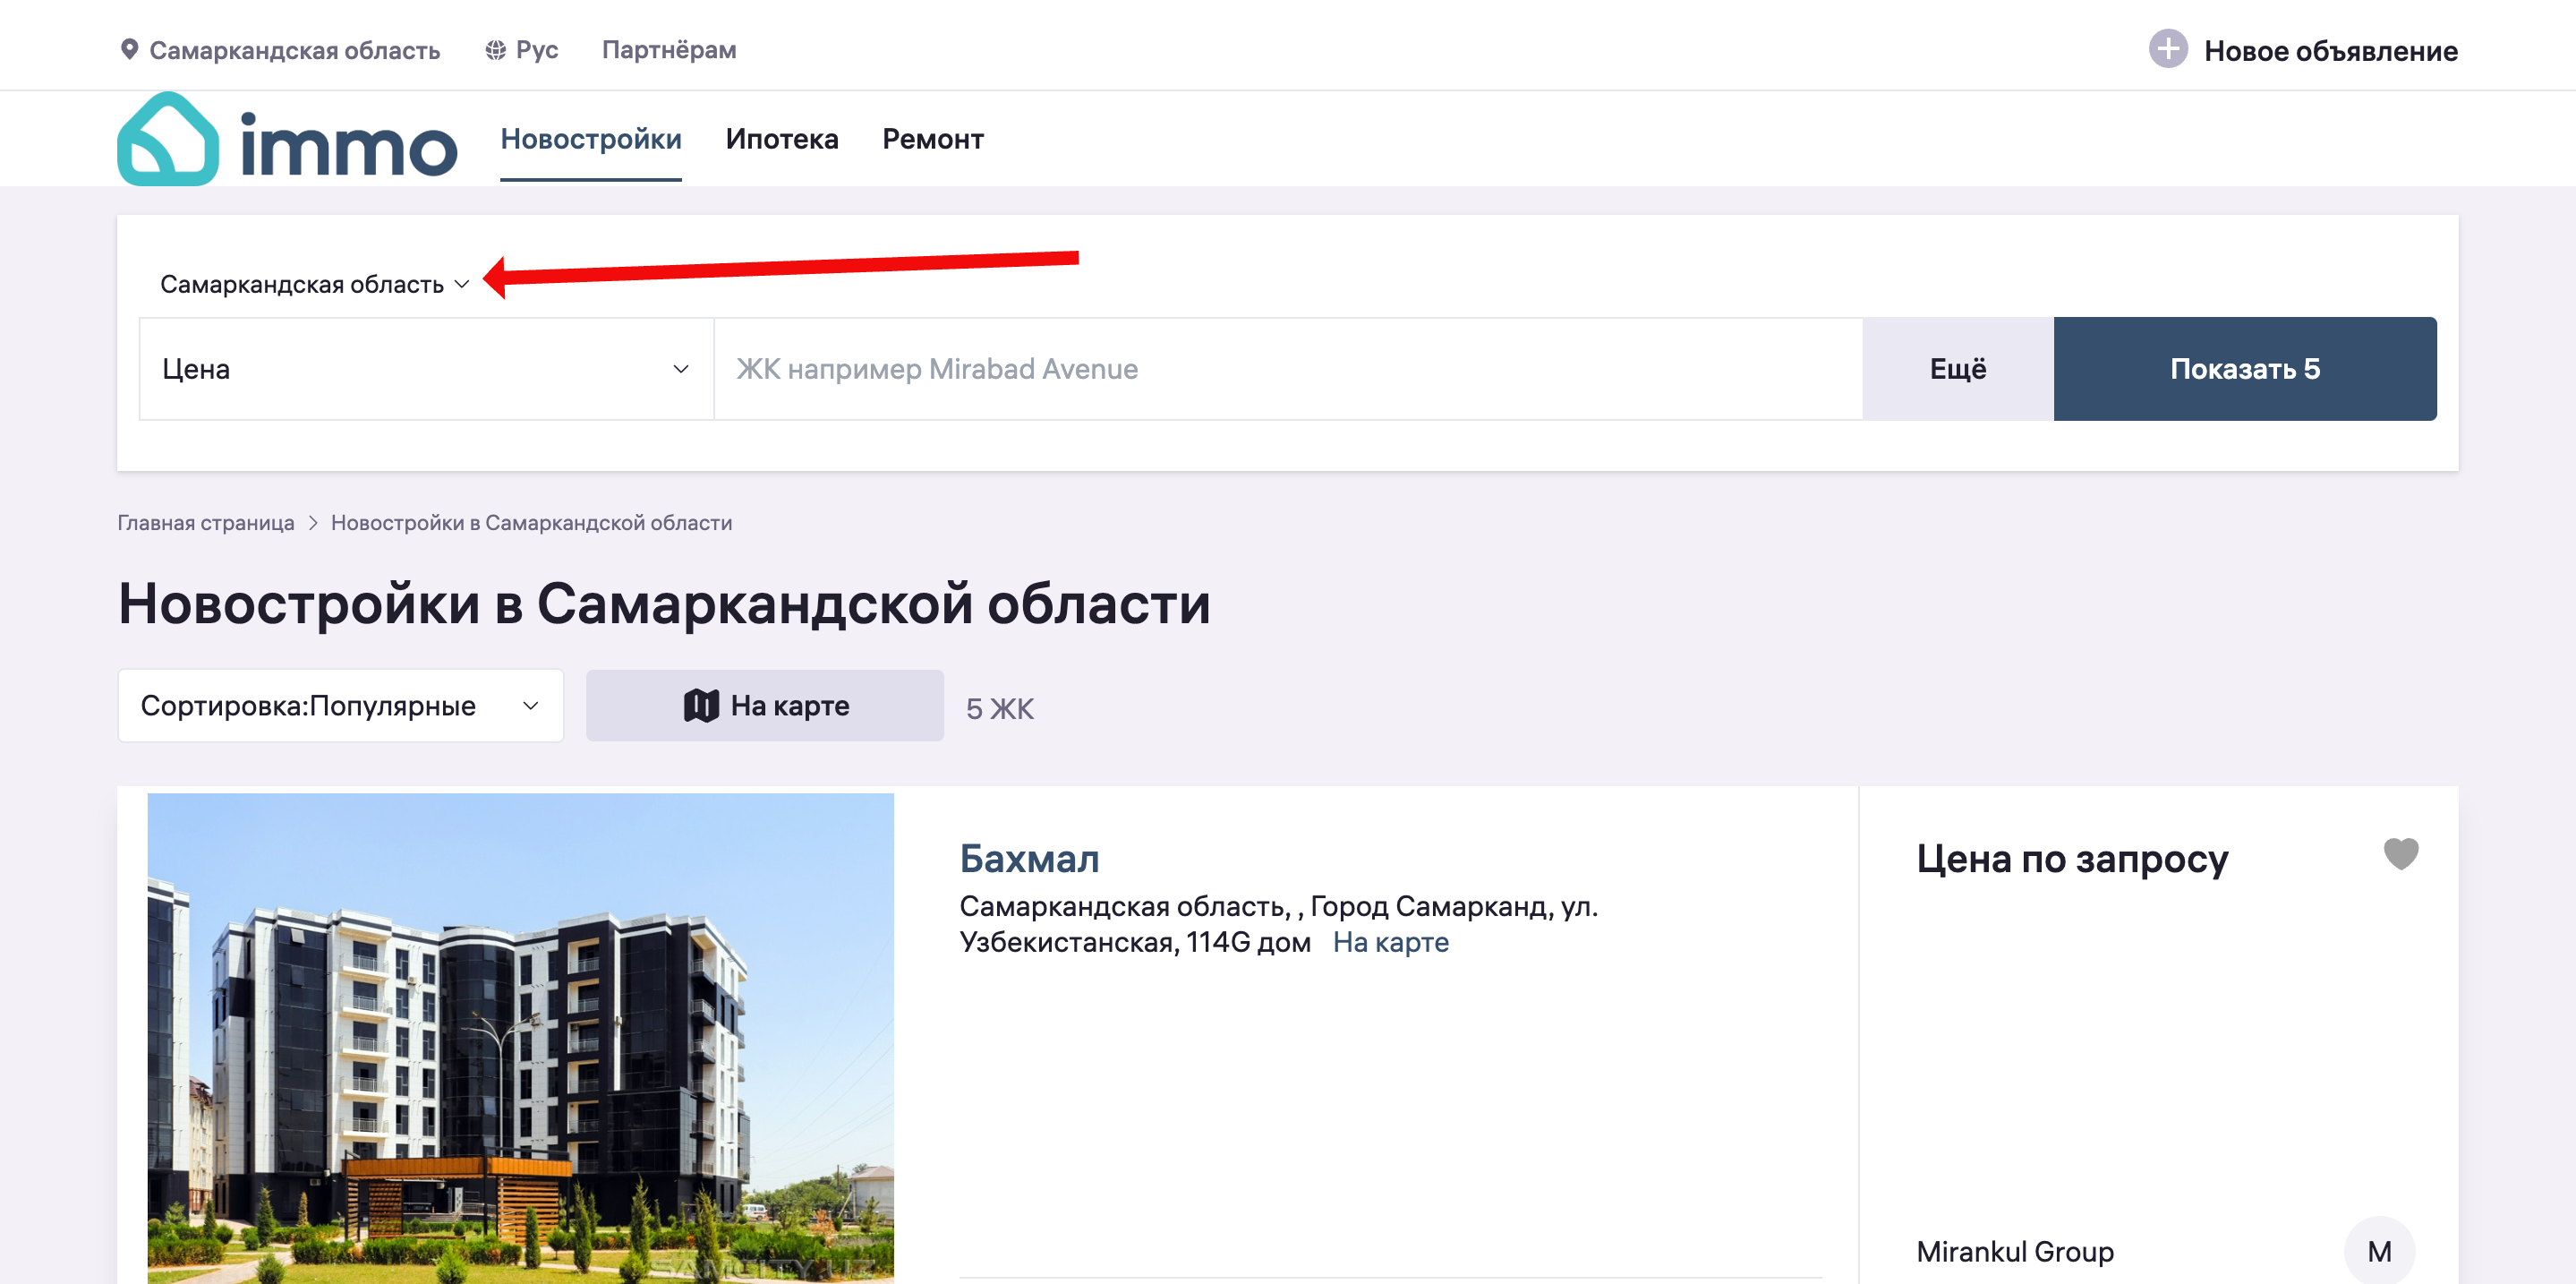The width and height of the screenshot is (2576, 1284).
Task: Switch to the Ипотека tab
Action: pos(781,139)
